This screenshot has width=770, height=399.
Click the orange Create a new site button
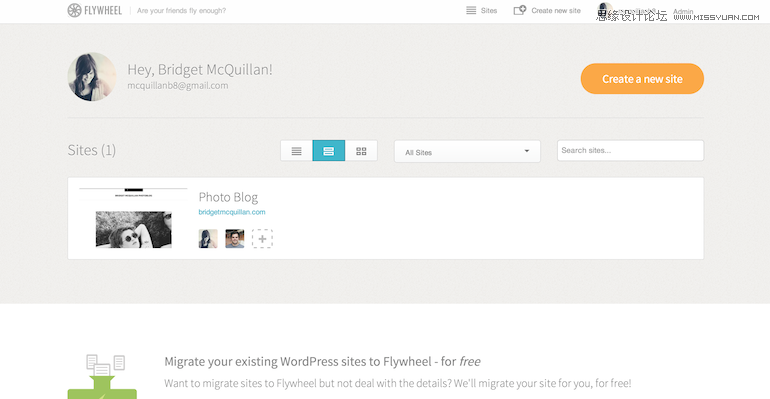[642, 79]
